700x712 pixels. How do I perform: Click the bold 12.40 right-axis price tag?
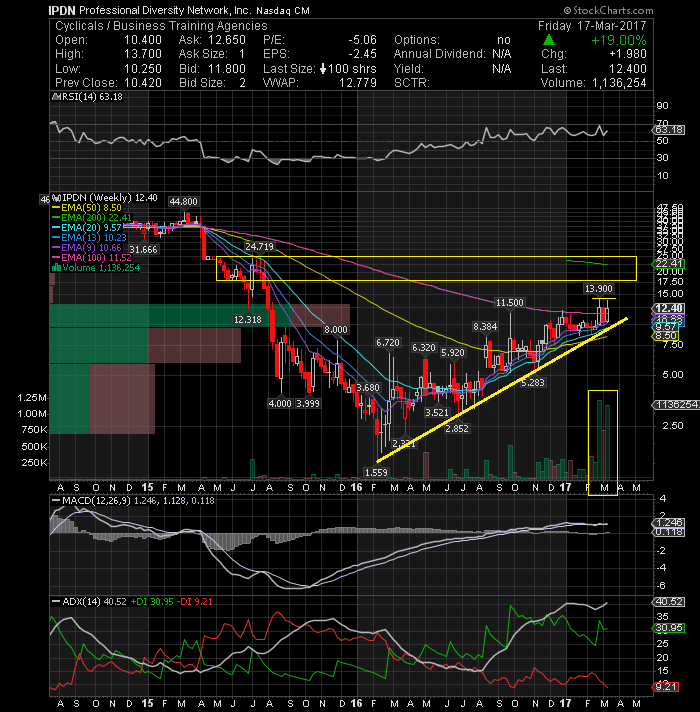pos(669,308)
